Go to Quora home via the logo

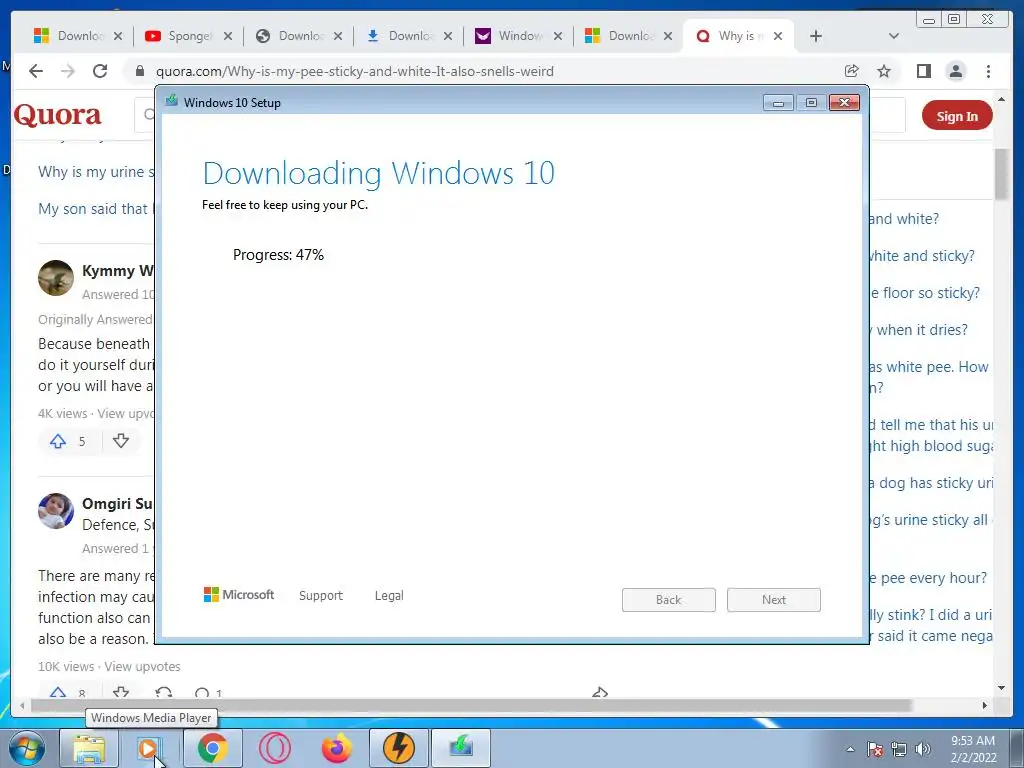pos(57,115)
